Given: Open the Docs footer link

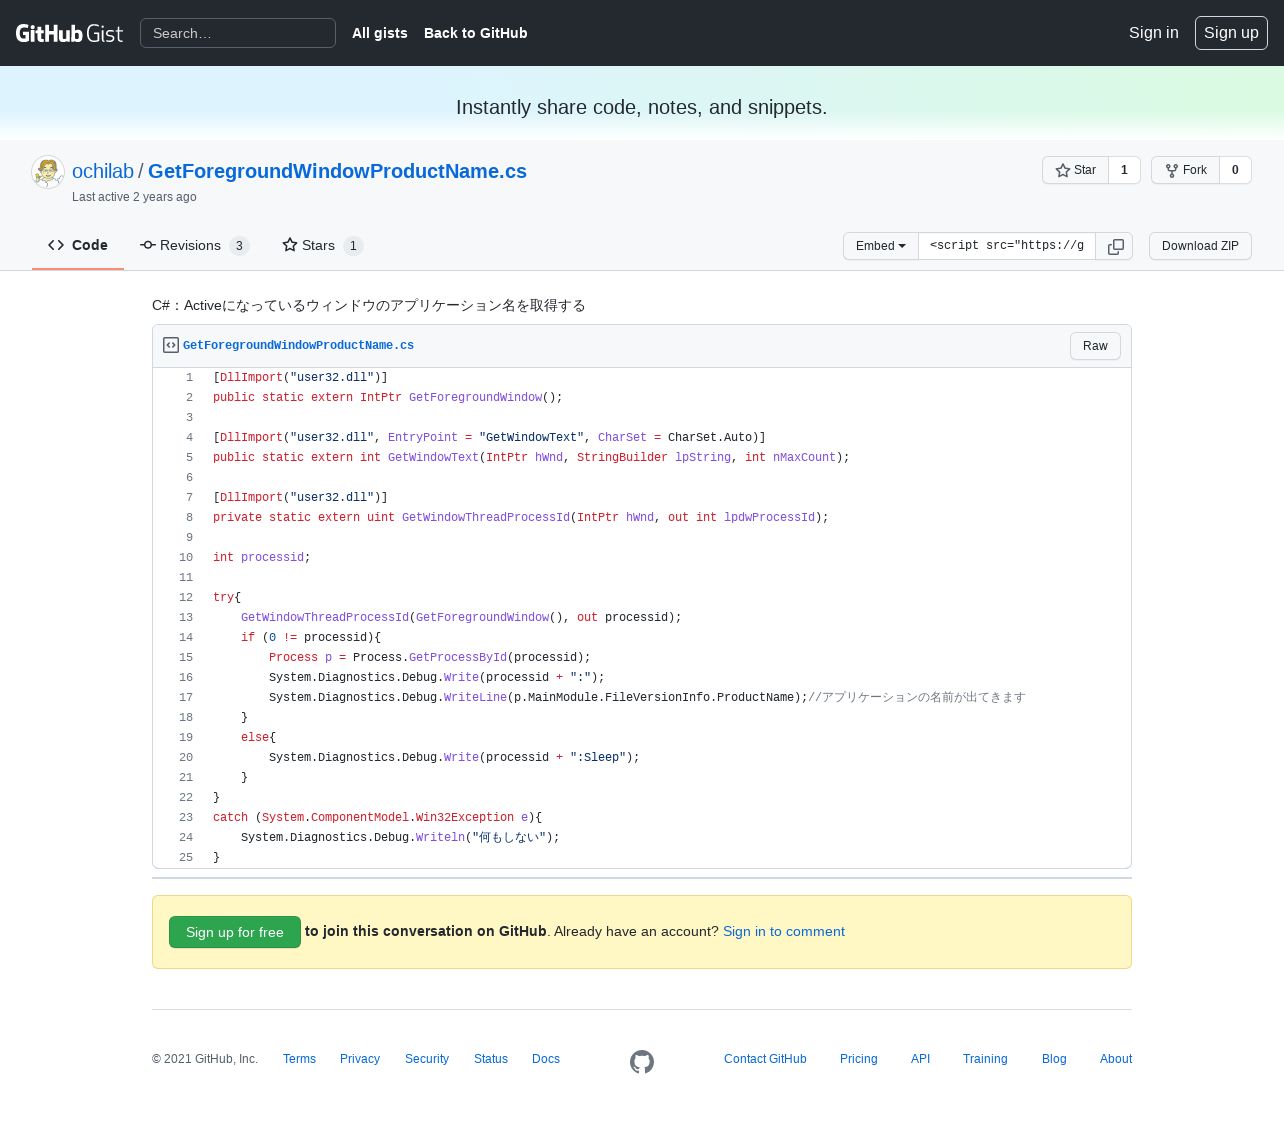Looking at the screenshot, I should pyautogui.click(x=546, y=1059).
